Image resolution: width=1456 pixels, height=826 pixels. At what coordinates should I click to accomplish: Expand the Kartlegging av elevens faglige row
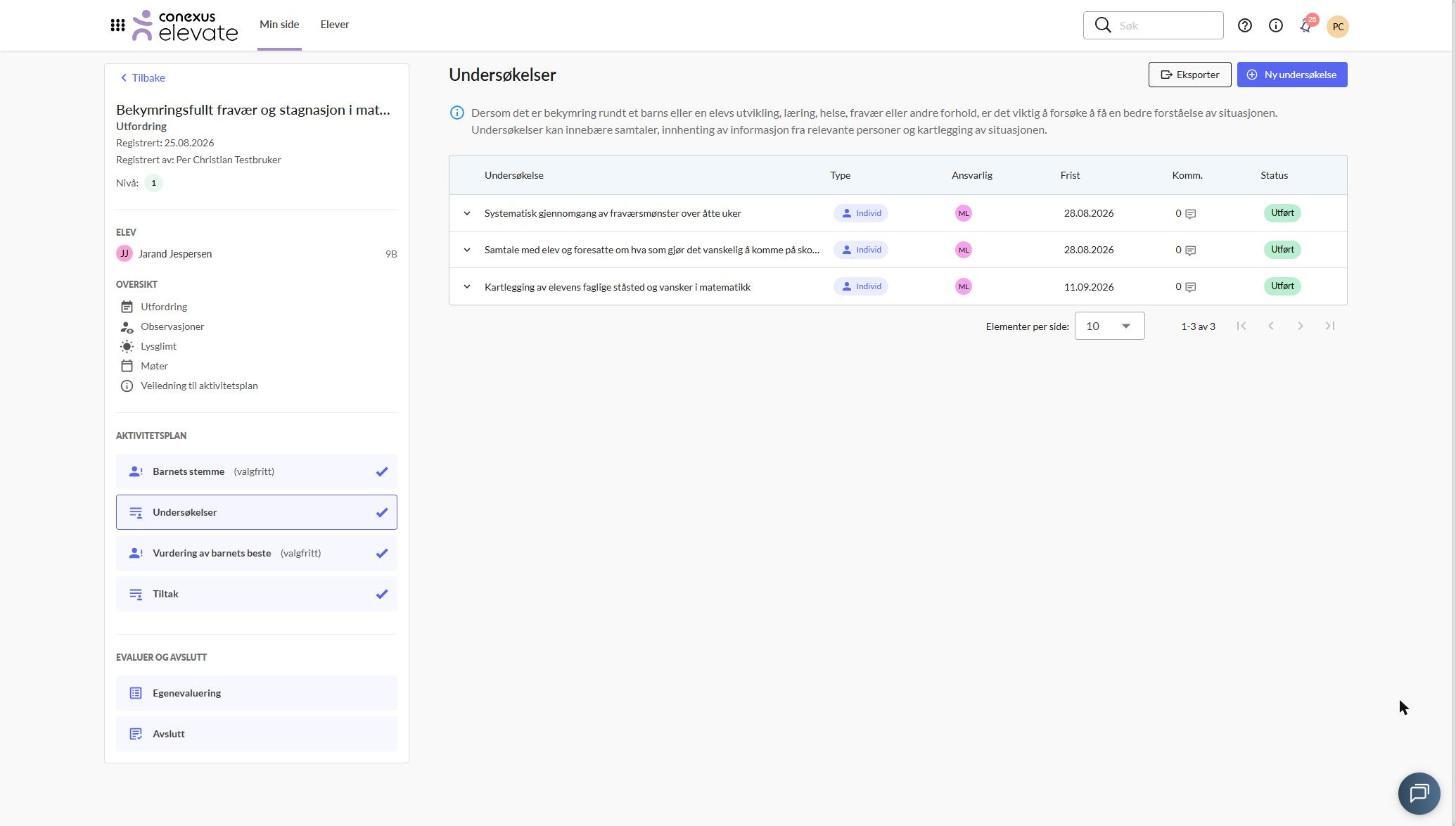pyautogui.click(x=467, y=287)
